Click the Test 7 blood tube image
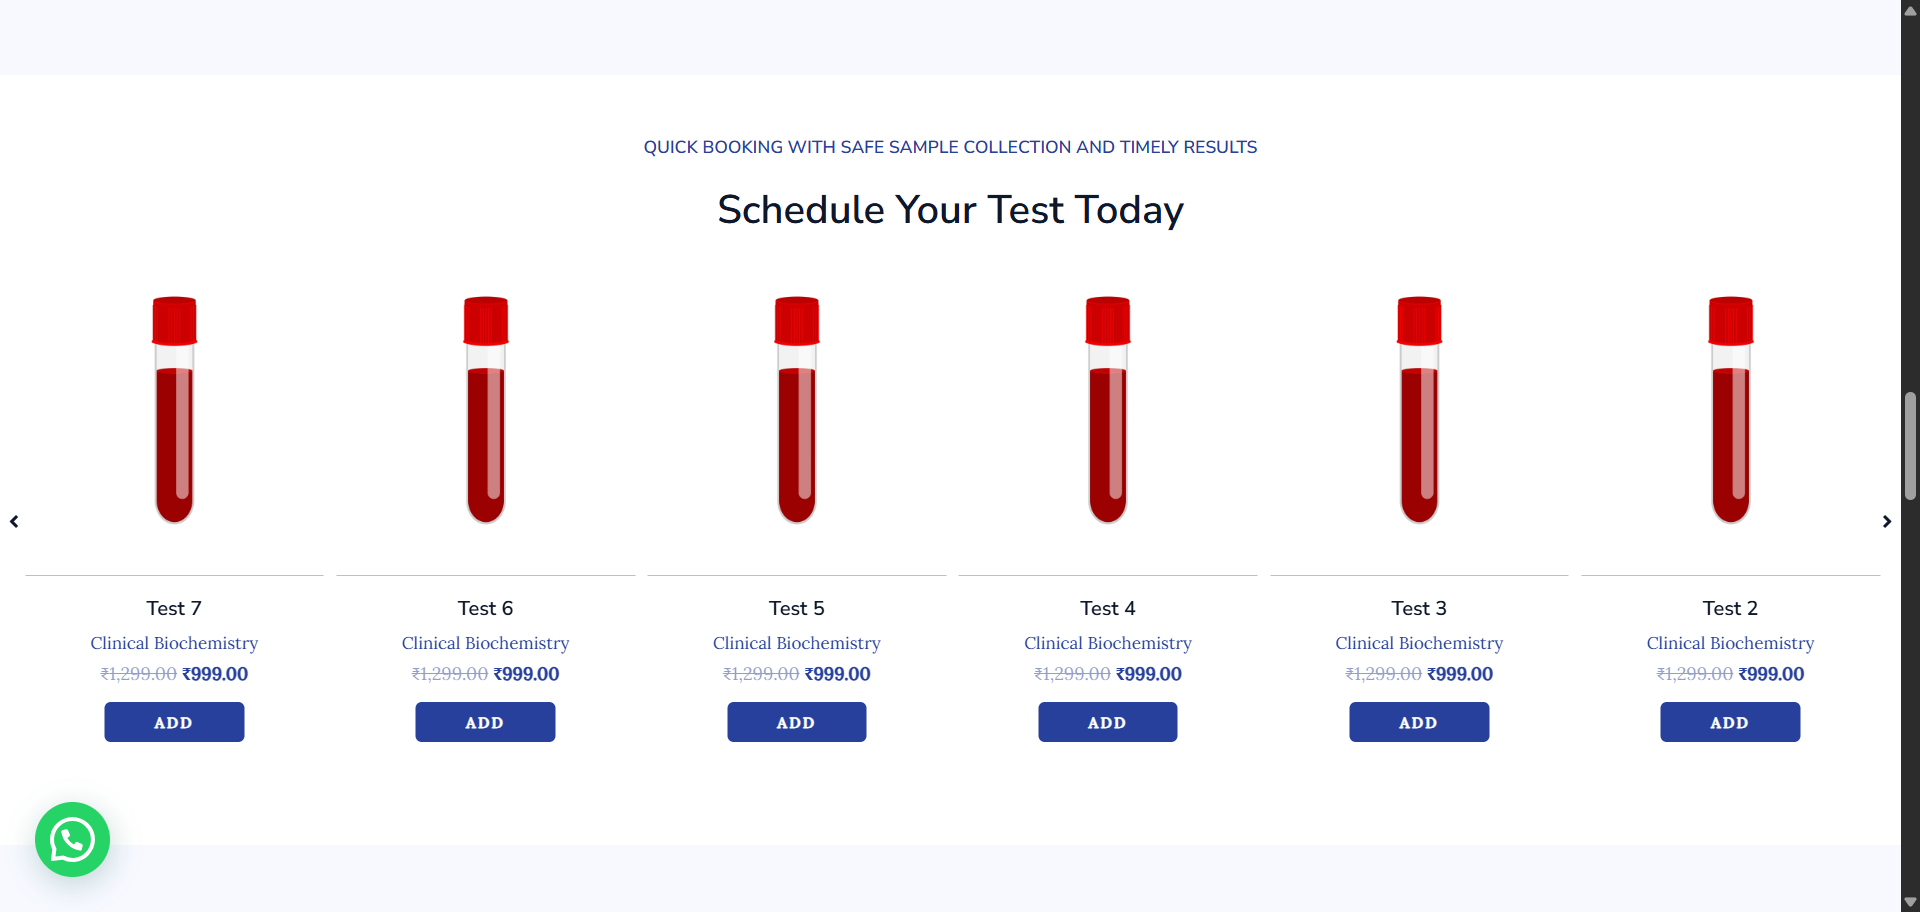This screenshot has width=1920, height=912. click(174, 410)
